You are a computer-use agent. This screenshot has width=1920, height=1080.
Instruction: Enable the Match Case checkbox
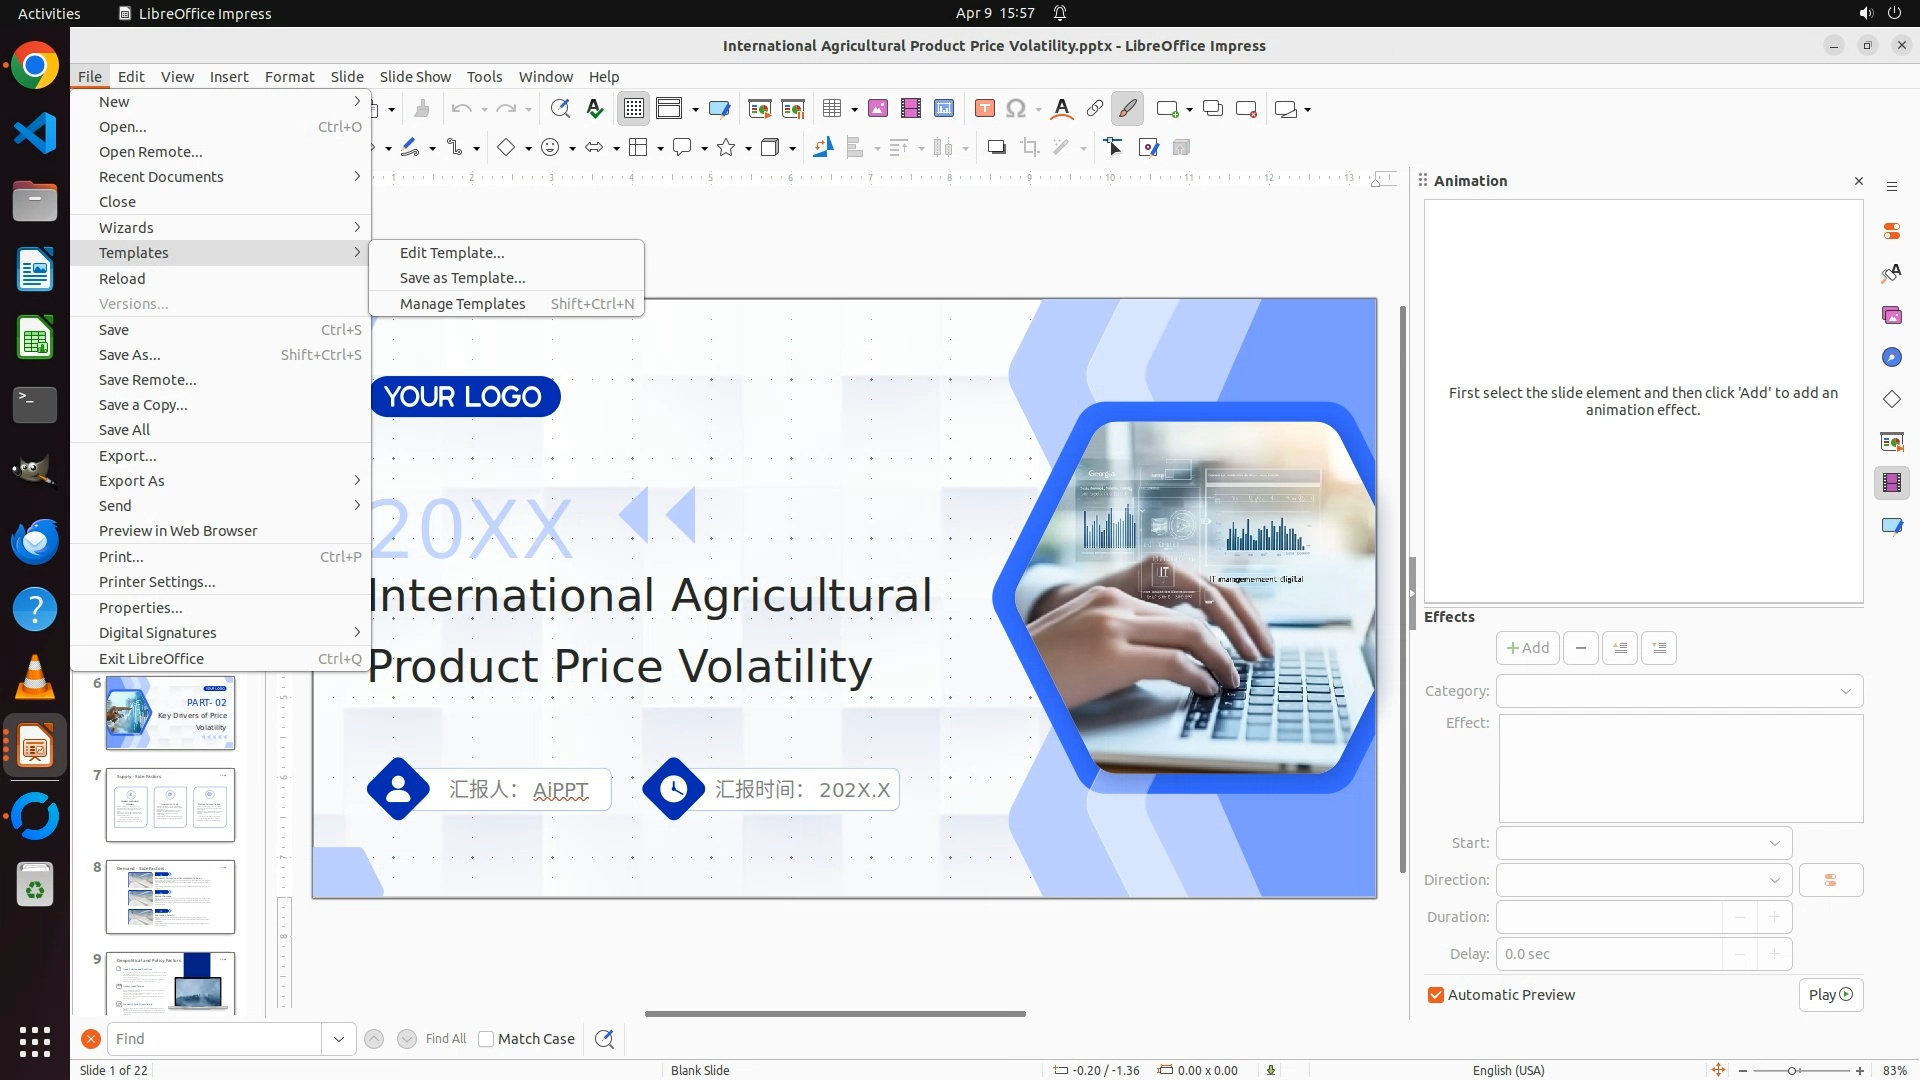[x=486, y=1039]
